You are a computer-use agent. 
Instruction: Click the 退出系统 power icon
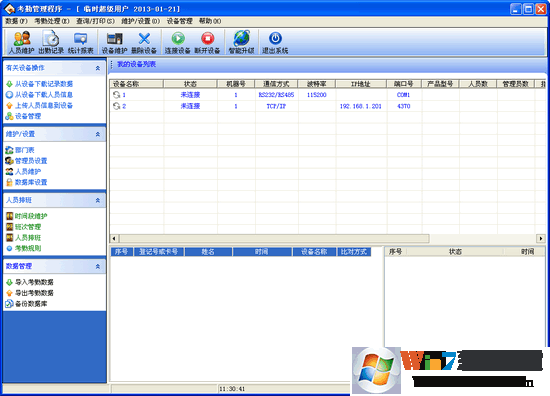pyautogui.click(x=275, y=38)
